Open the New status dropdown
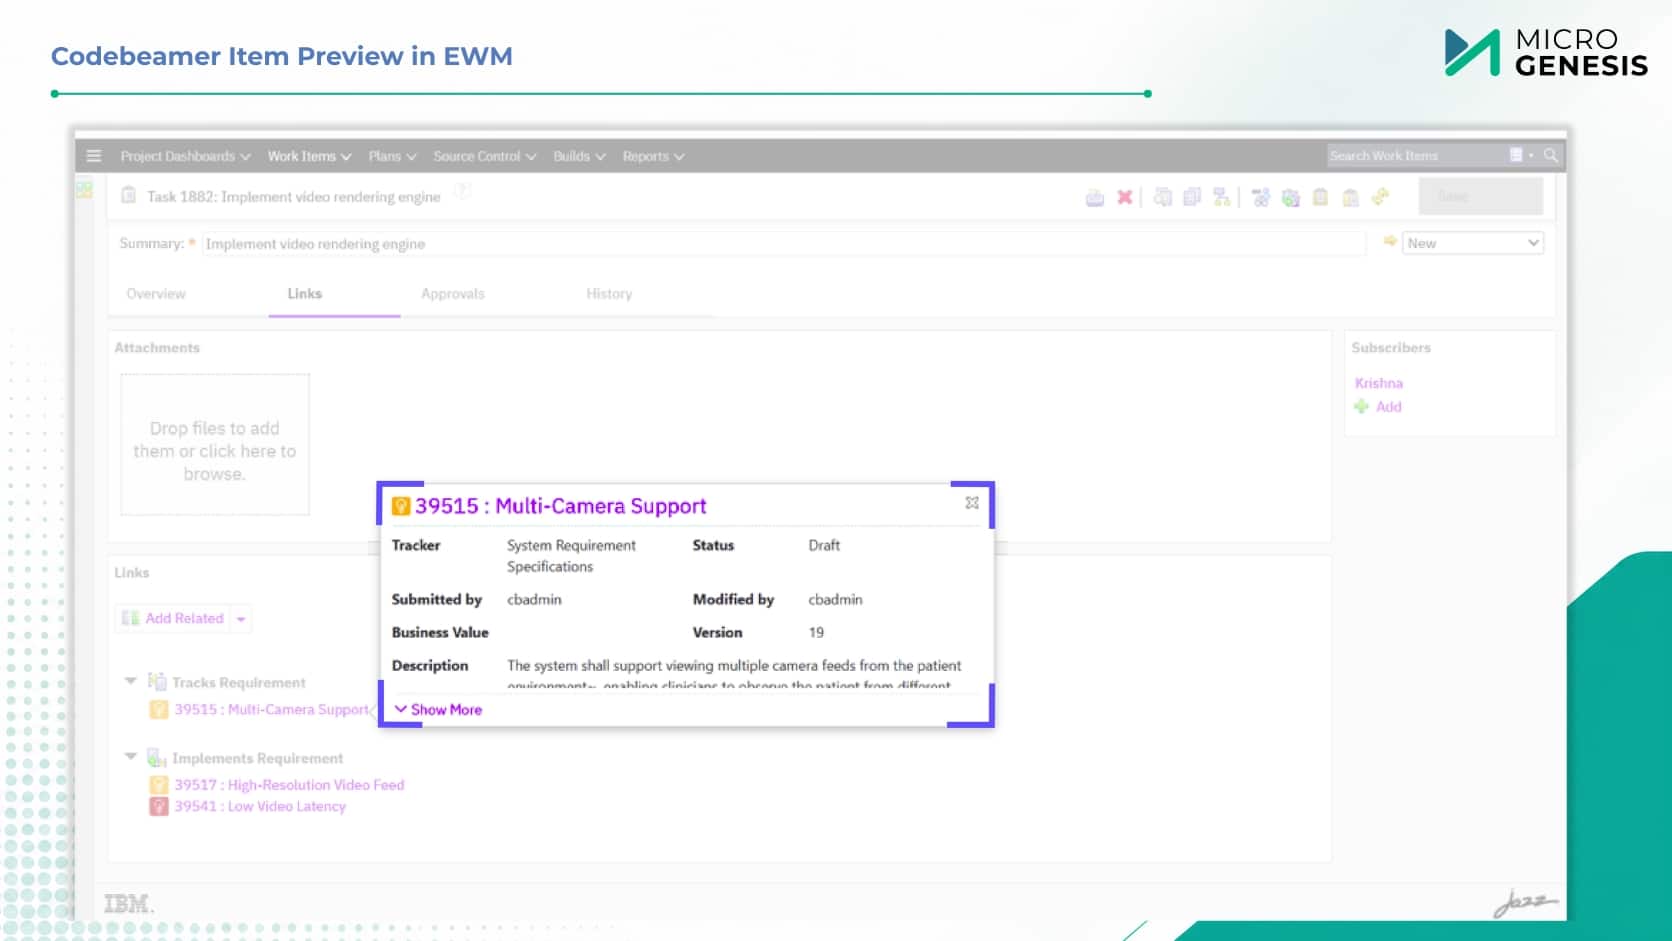 click(1473, 243)
